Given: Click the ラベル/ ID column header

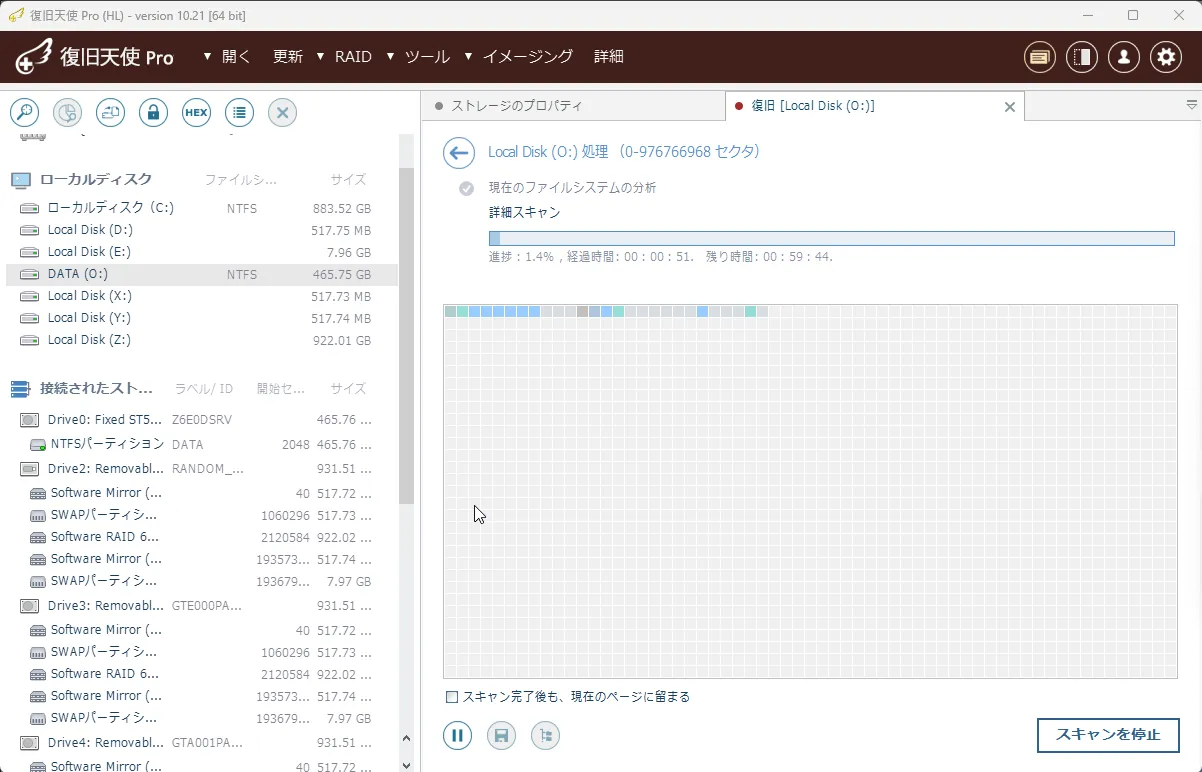Looking at the screenshot, I should (x=203, y=388).
